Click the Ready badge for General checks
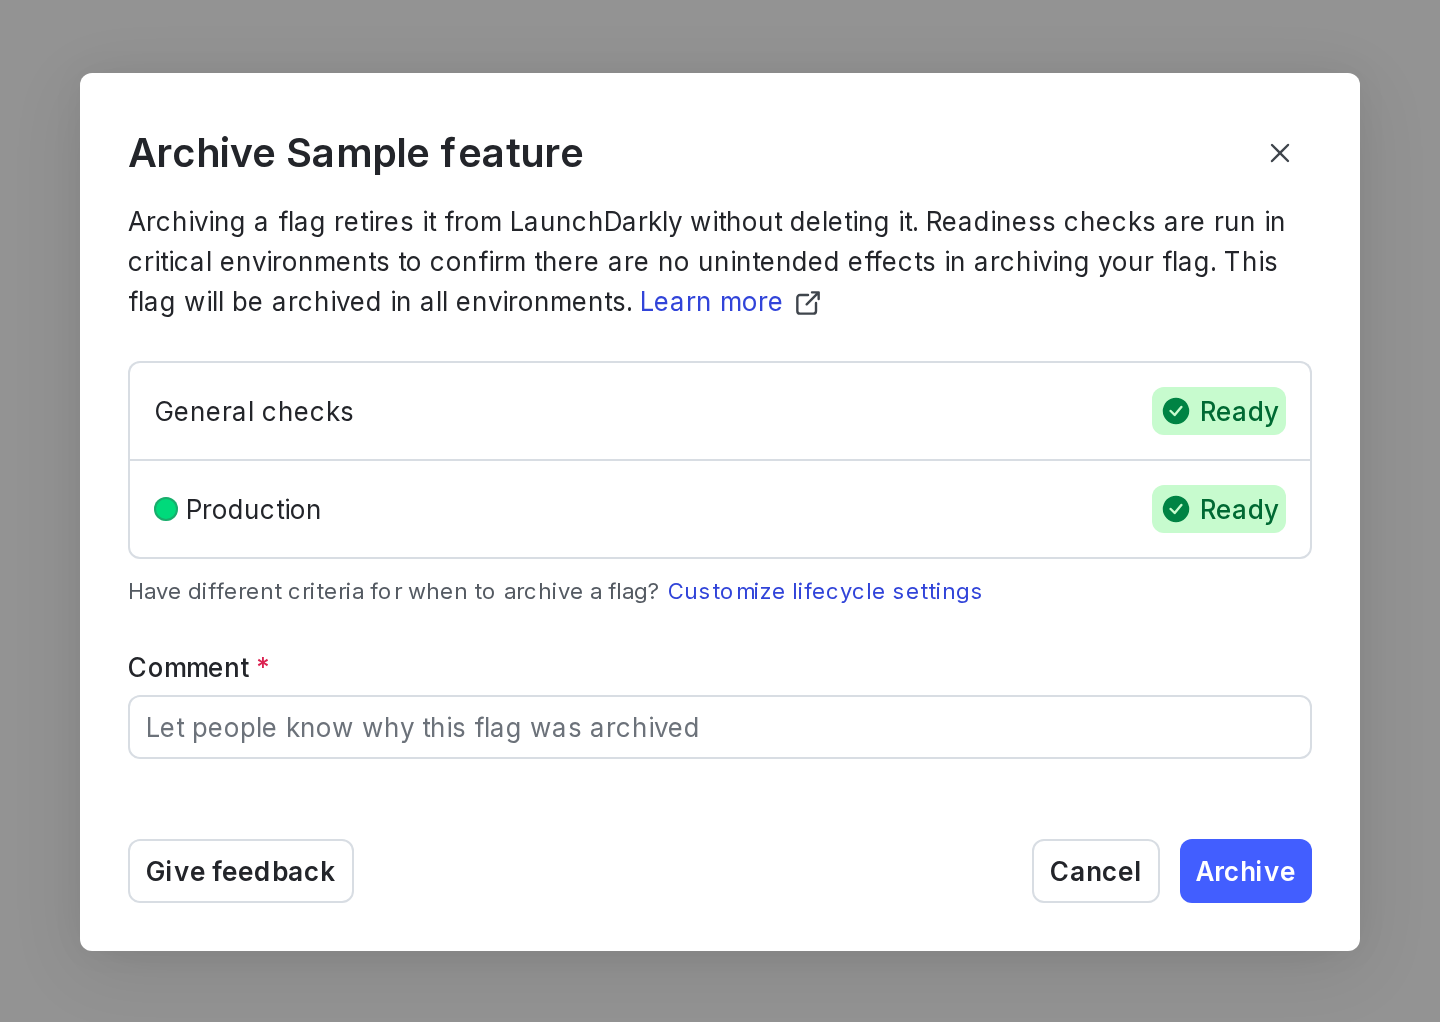The image size is (1440, 1022). click(1219, 411)
